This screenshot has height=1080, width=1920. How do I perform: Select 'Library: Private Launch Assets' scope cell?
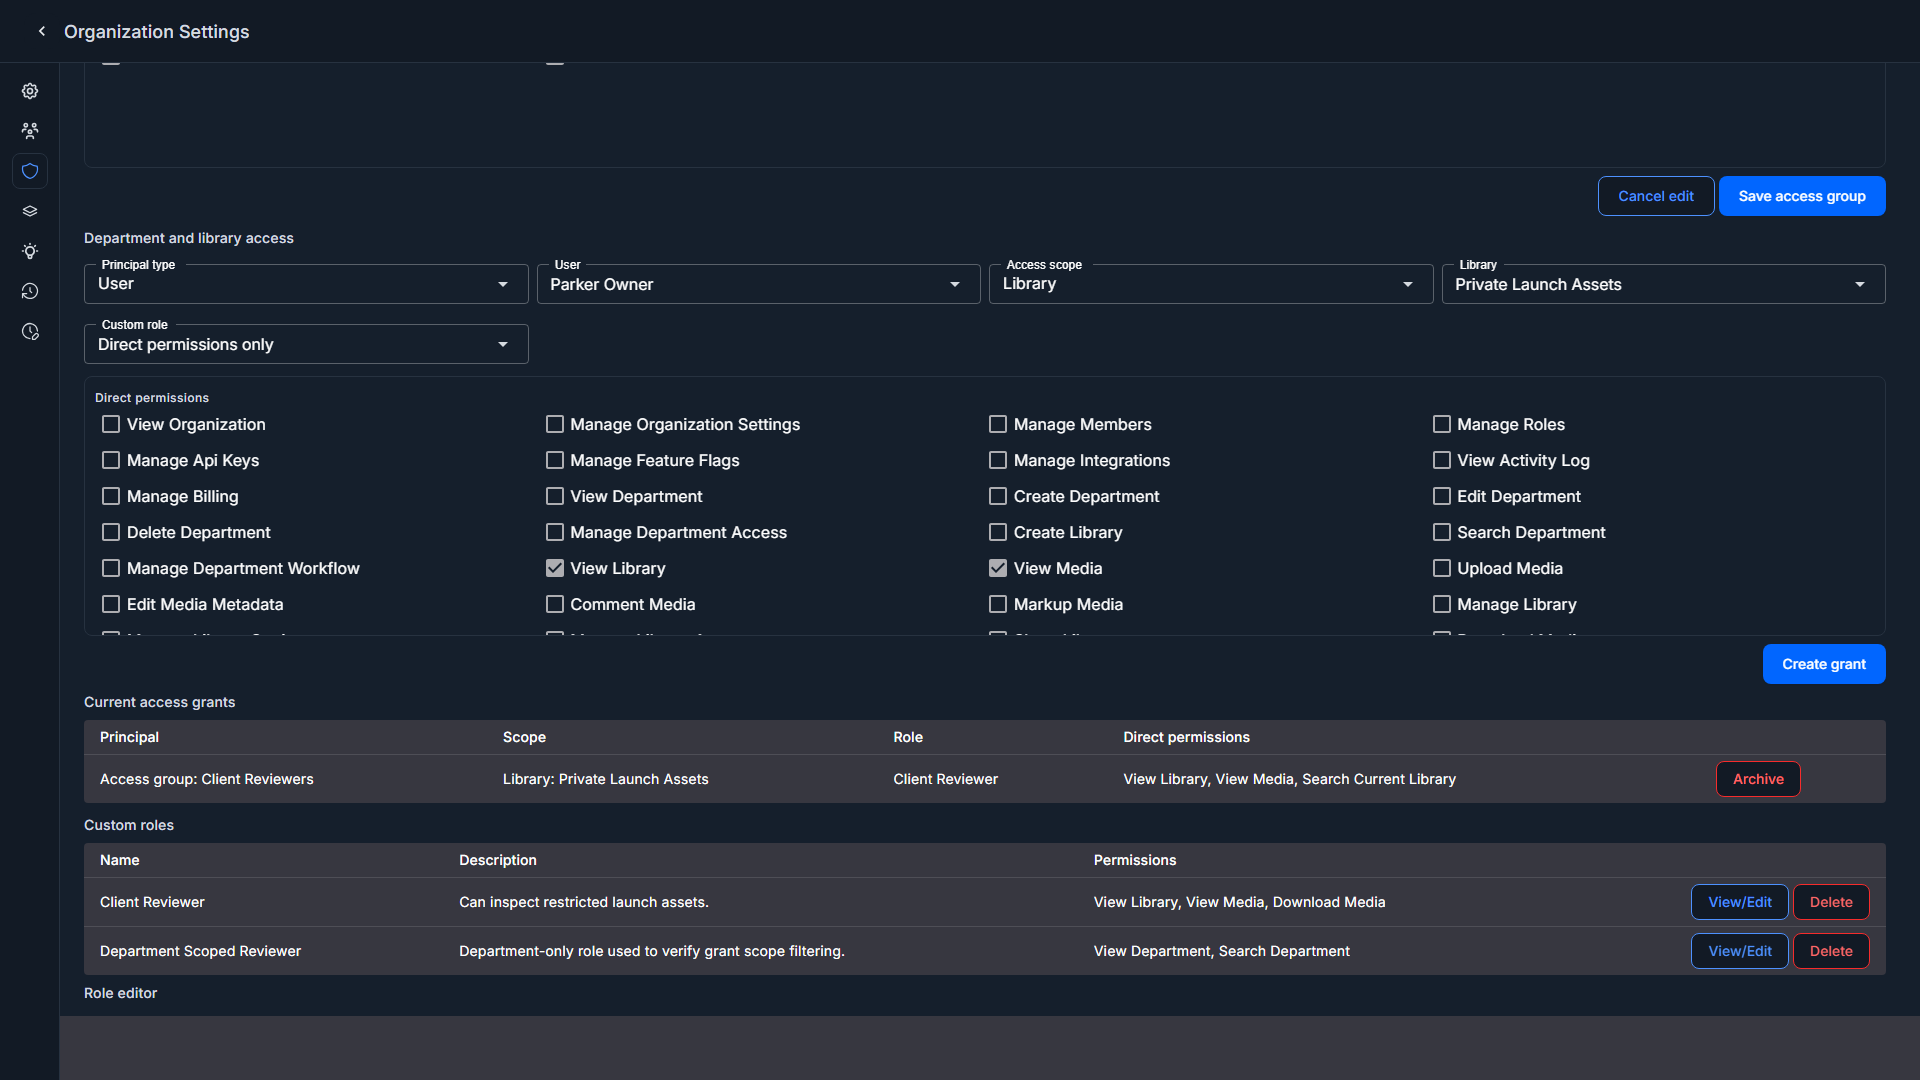coord(605,779)
